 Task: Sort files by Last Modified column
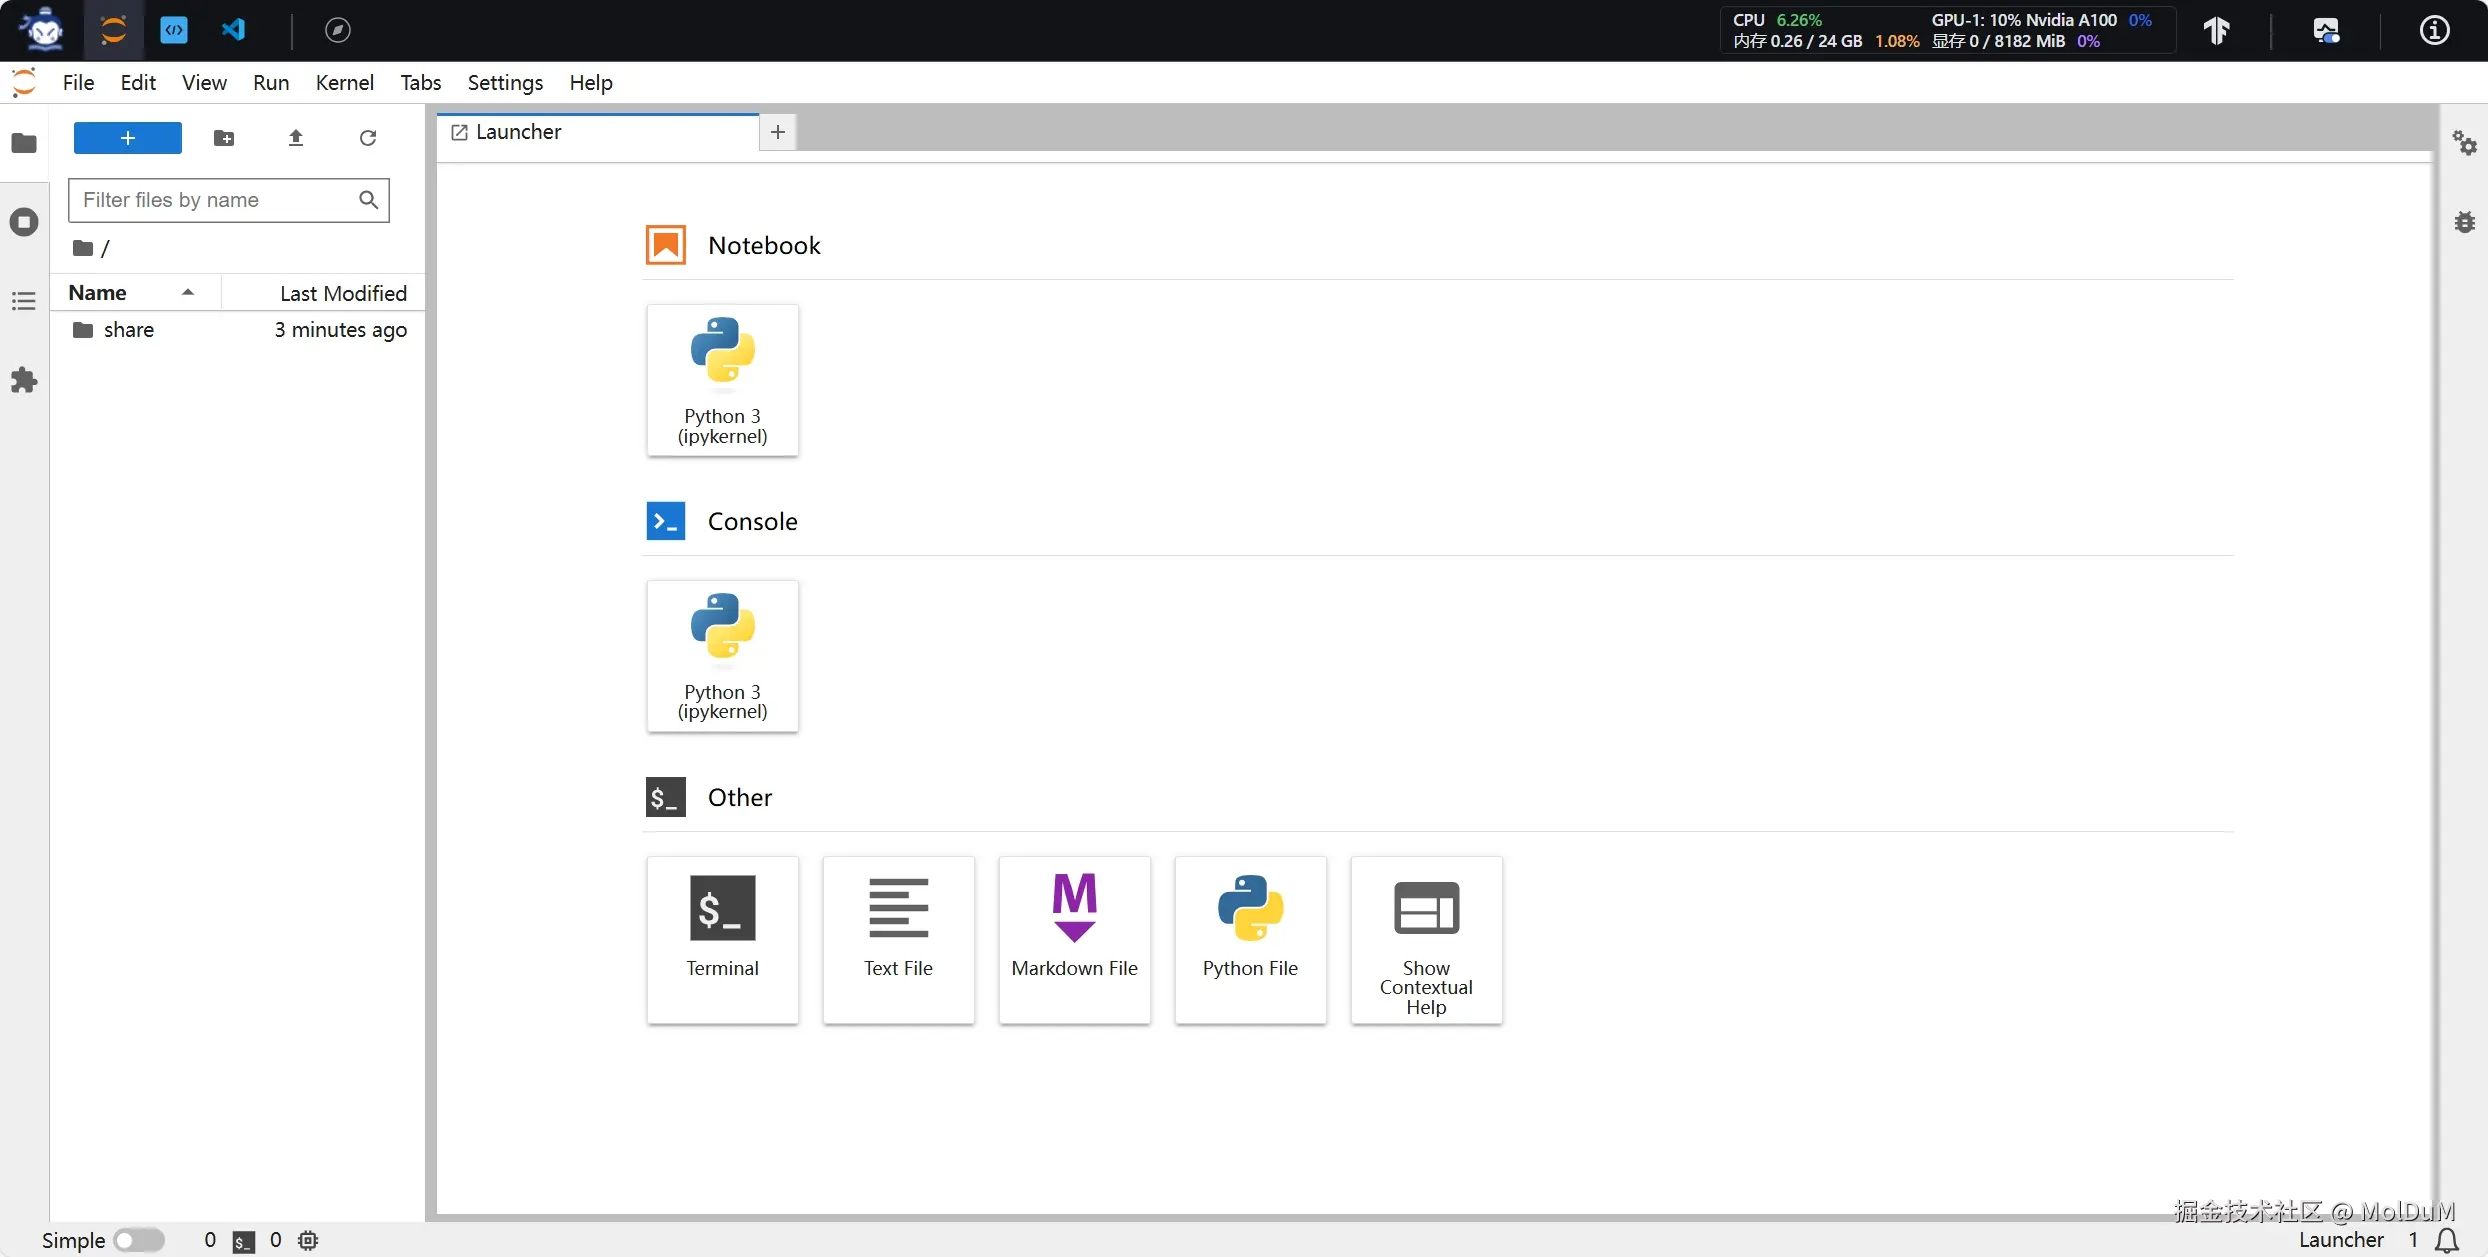(342, 293)
